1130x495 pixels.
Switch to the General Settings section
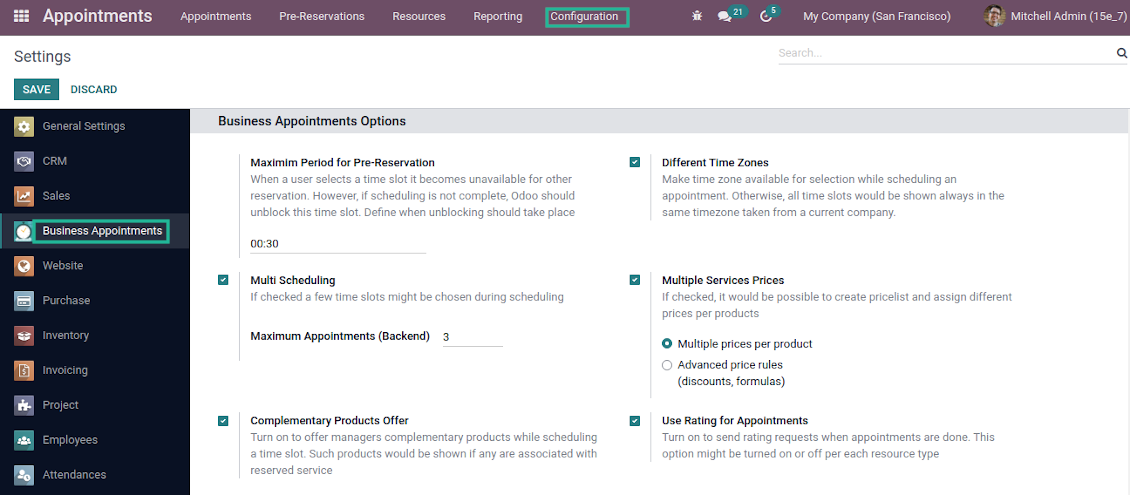click(x=83, y=126)
